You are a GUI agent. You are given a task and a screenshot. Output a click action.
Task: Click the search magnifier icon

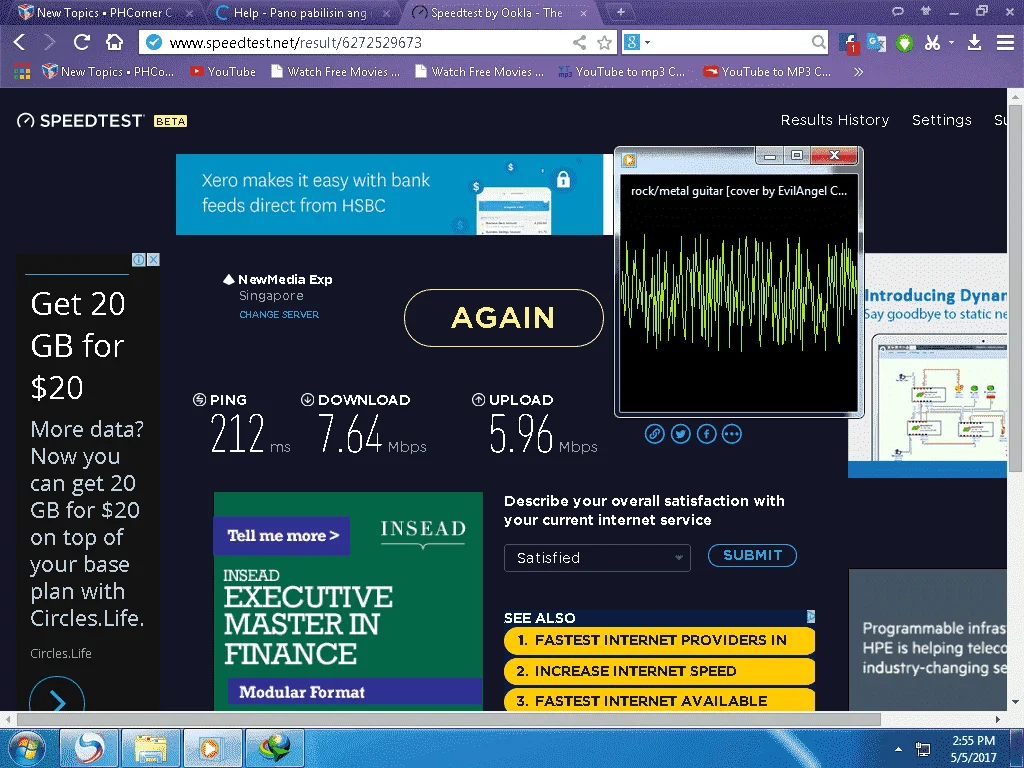pyautogui.click(x=818, y=42)
